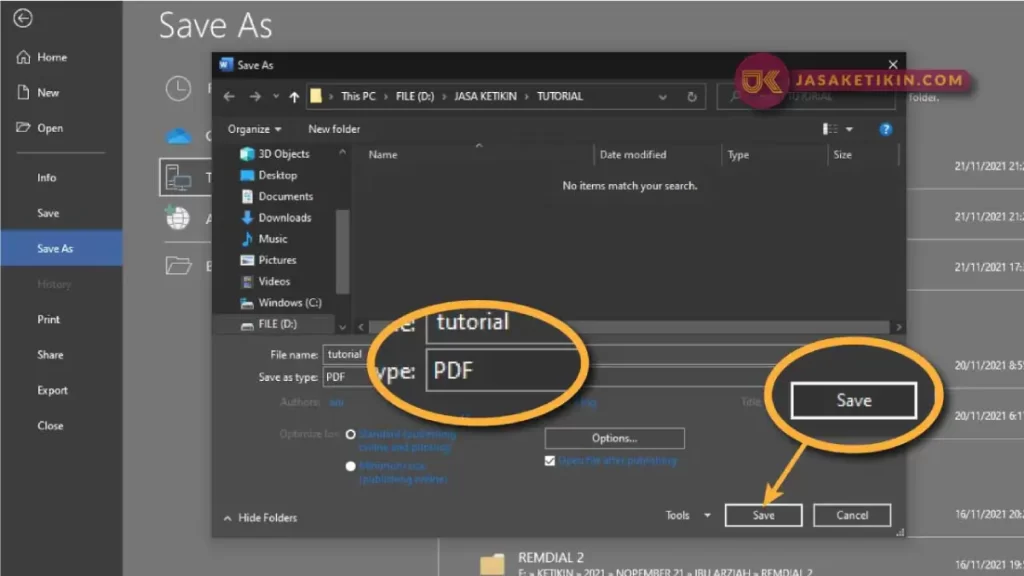Select Documents in the navigation pane
1024x576 pixels.
point(277,196)
